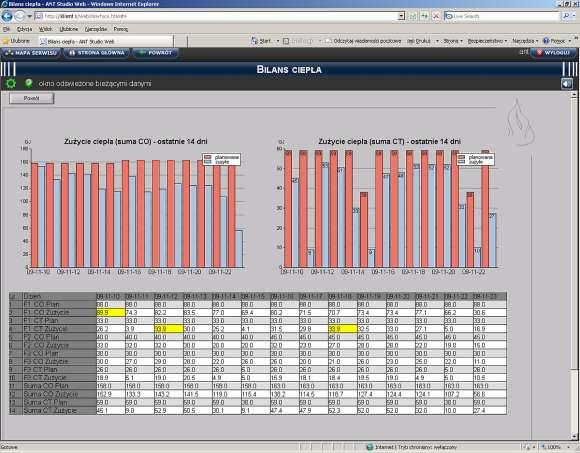Open a new blank browser tab
Screen dimensions: 580x453
tap(180, 41)
